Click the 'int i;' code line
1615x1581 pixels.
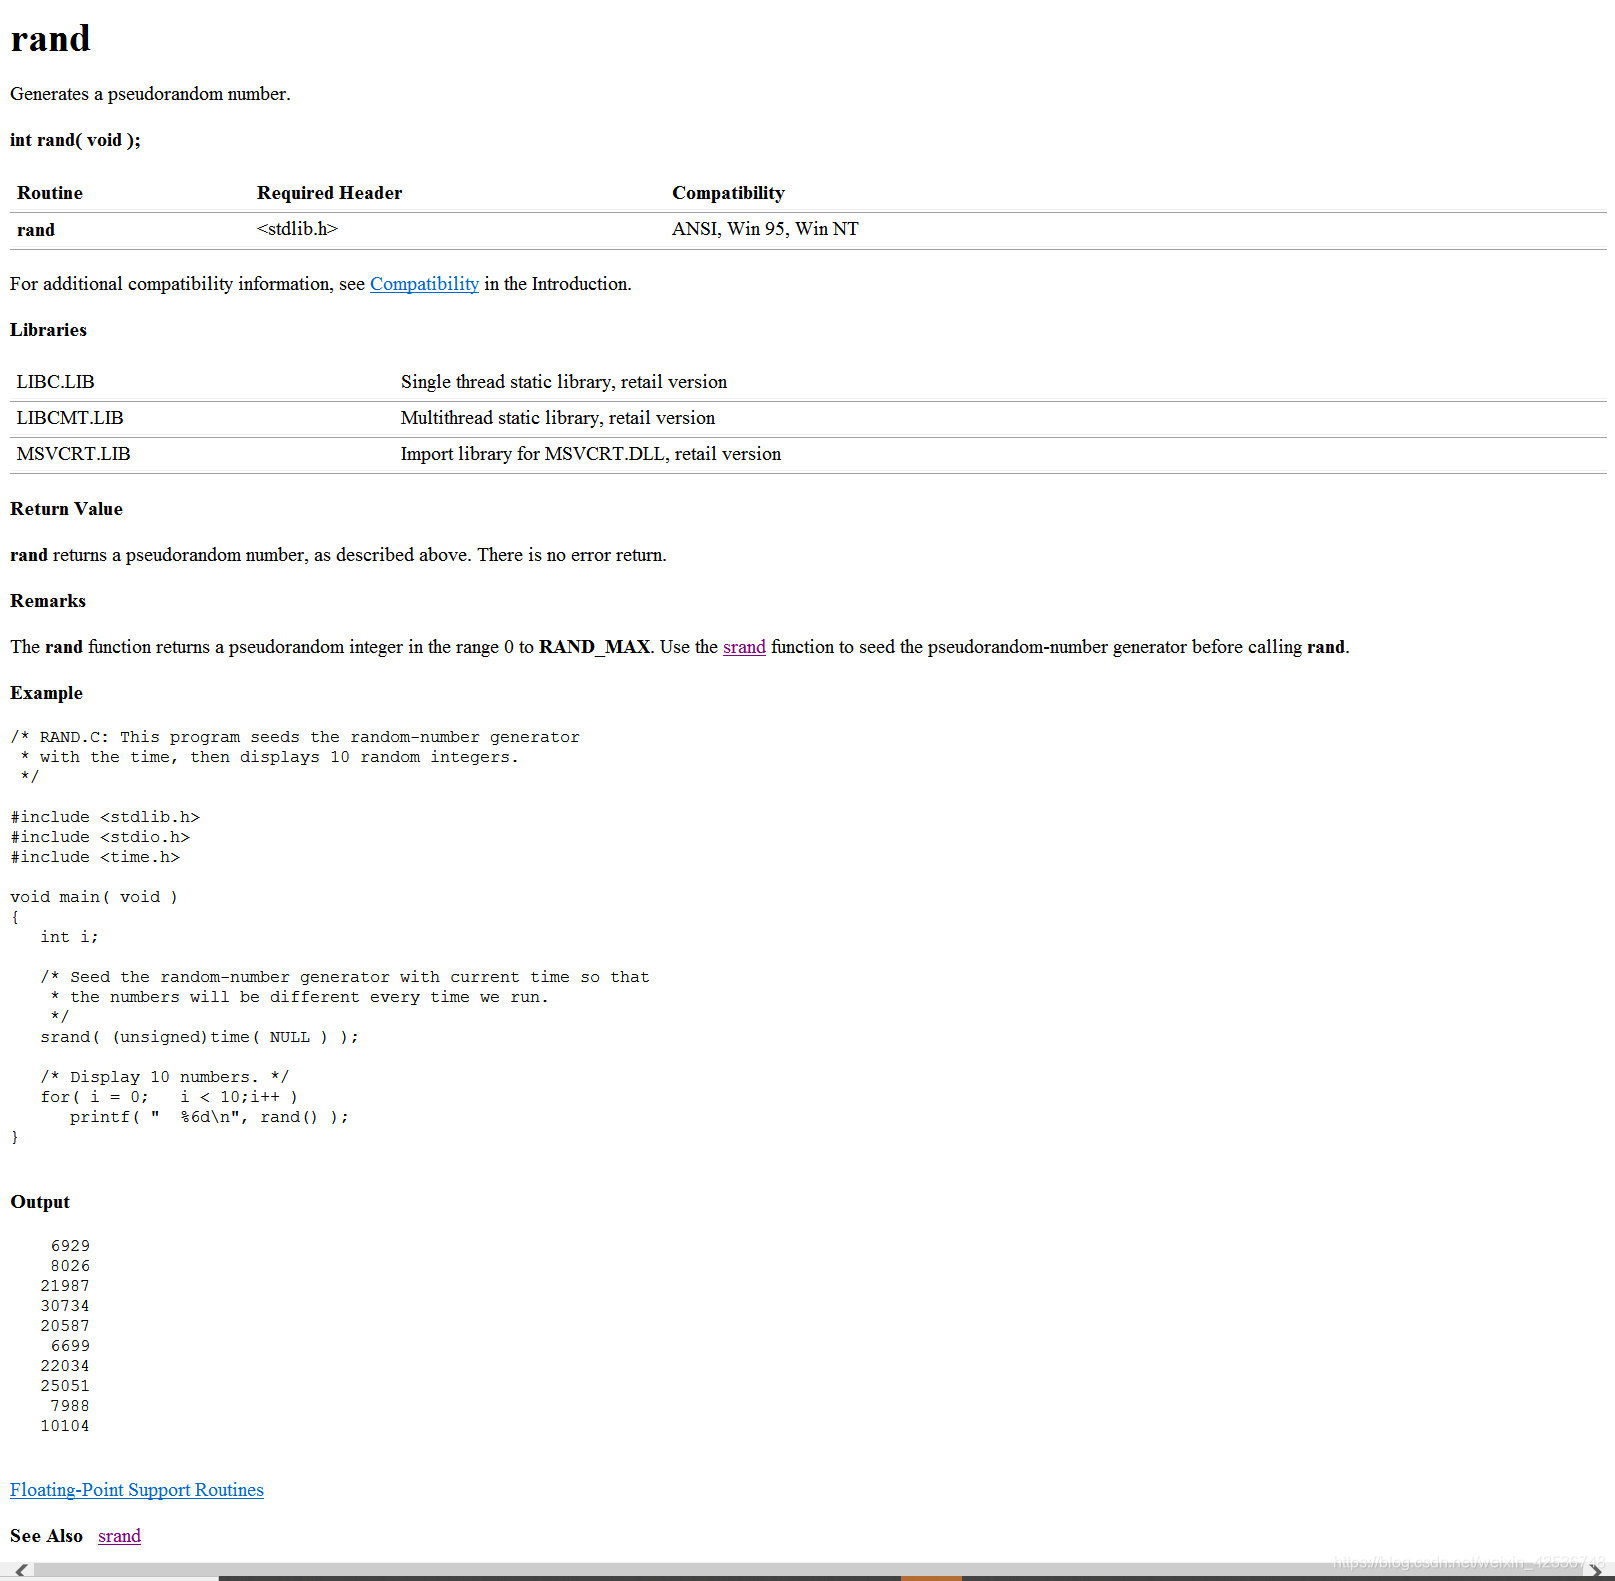69,937
